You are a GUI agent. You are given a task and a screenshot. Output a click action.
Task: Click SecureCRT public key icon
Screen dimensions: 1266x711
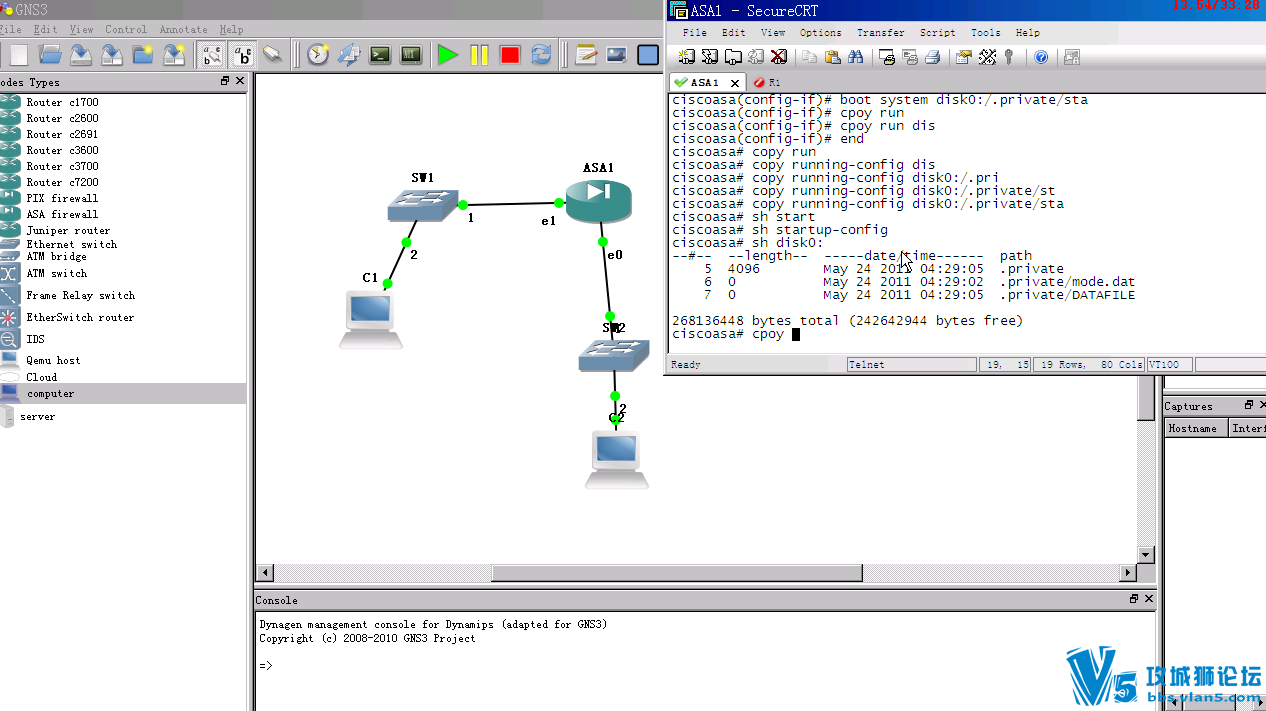1009,57
